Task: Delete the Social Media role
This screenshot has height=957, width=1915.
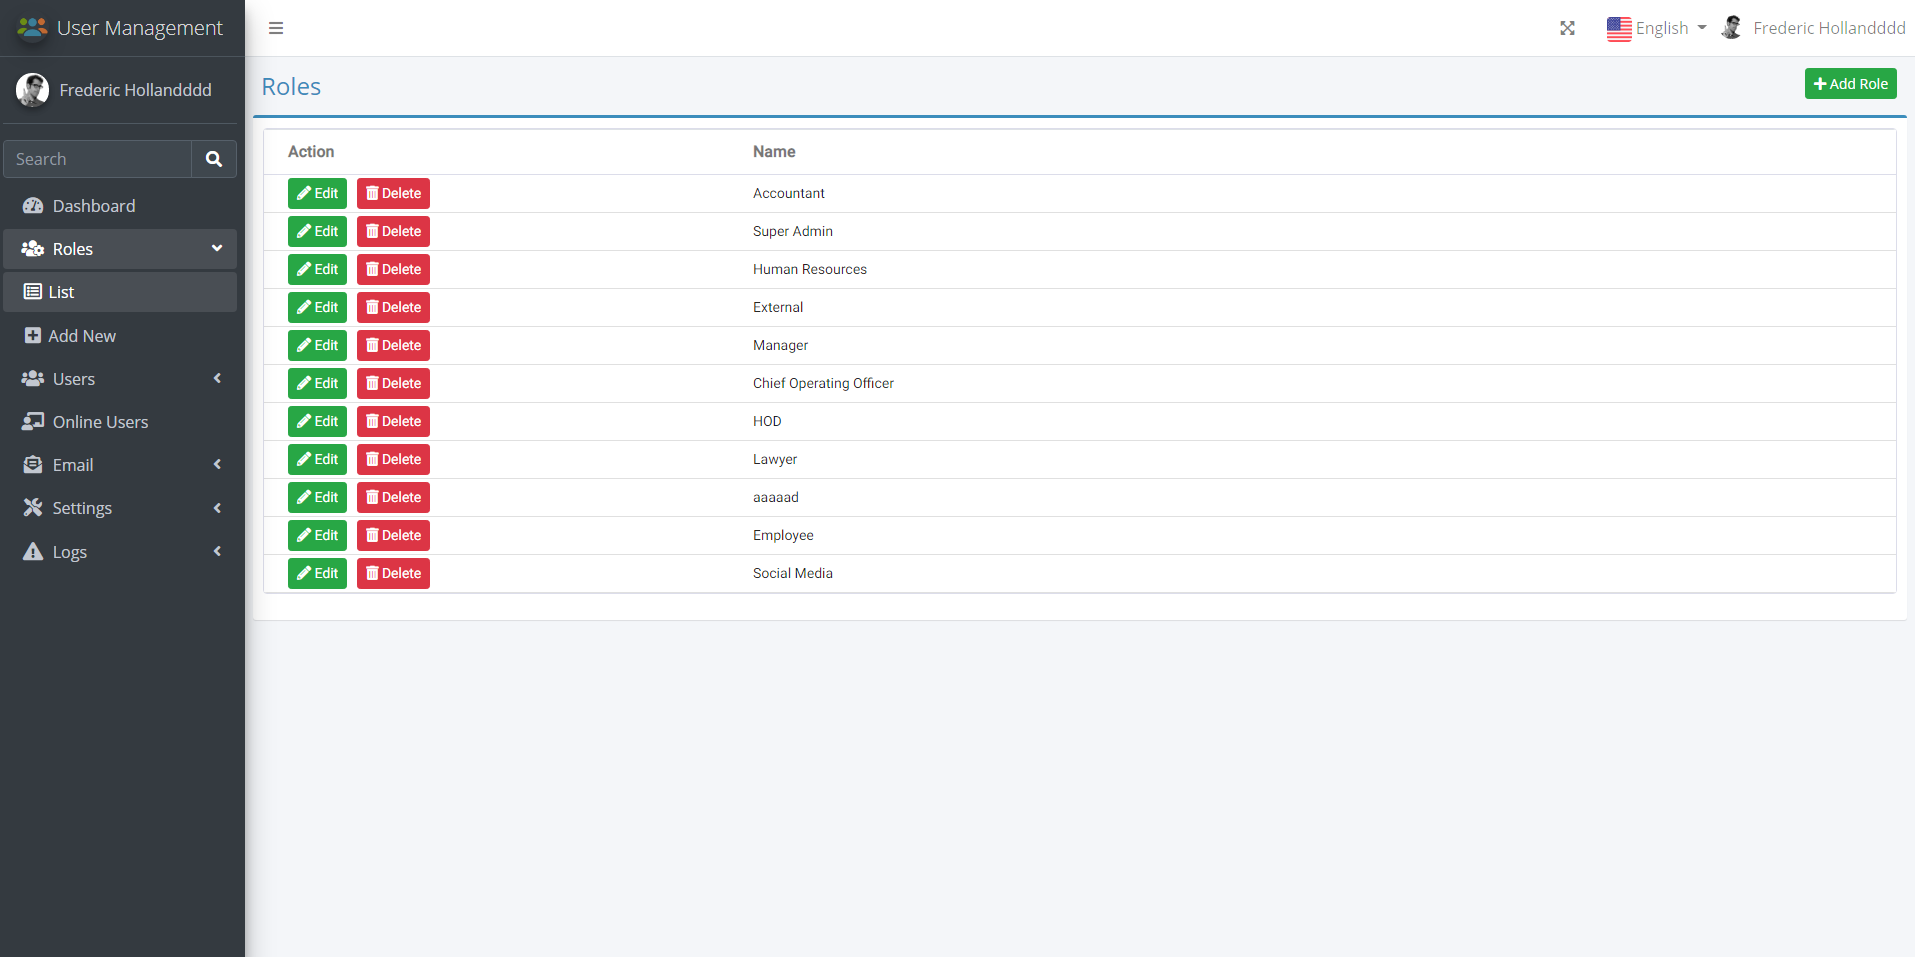Action: (x=393, y=573)
